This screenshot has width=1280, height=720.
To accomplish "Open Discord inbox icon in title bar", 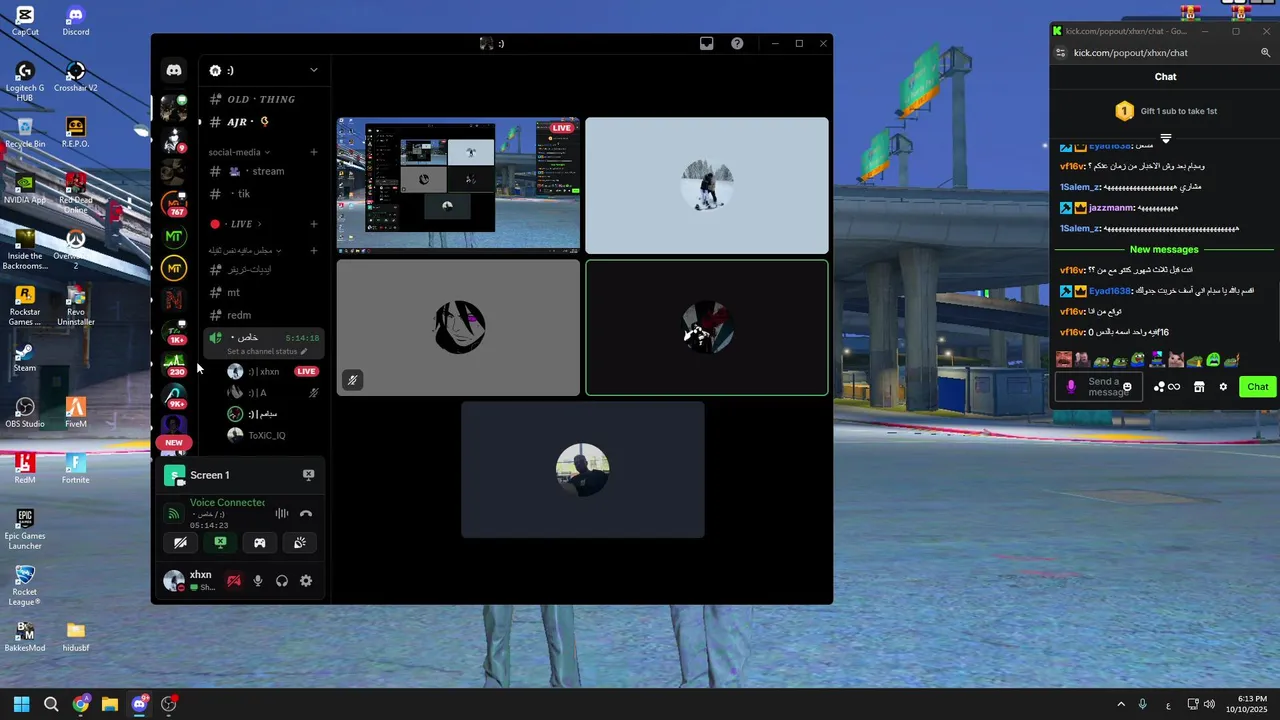I will (x=706, y=44).
